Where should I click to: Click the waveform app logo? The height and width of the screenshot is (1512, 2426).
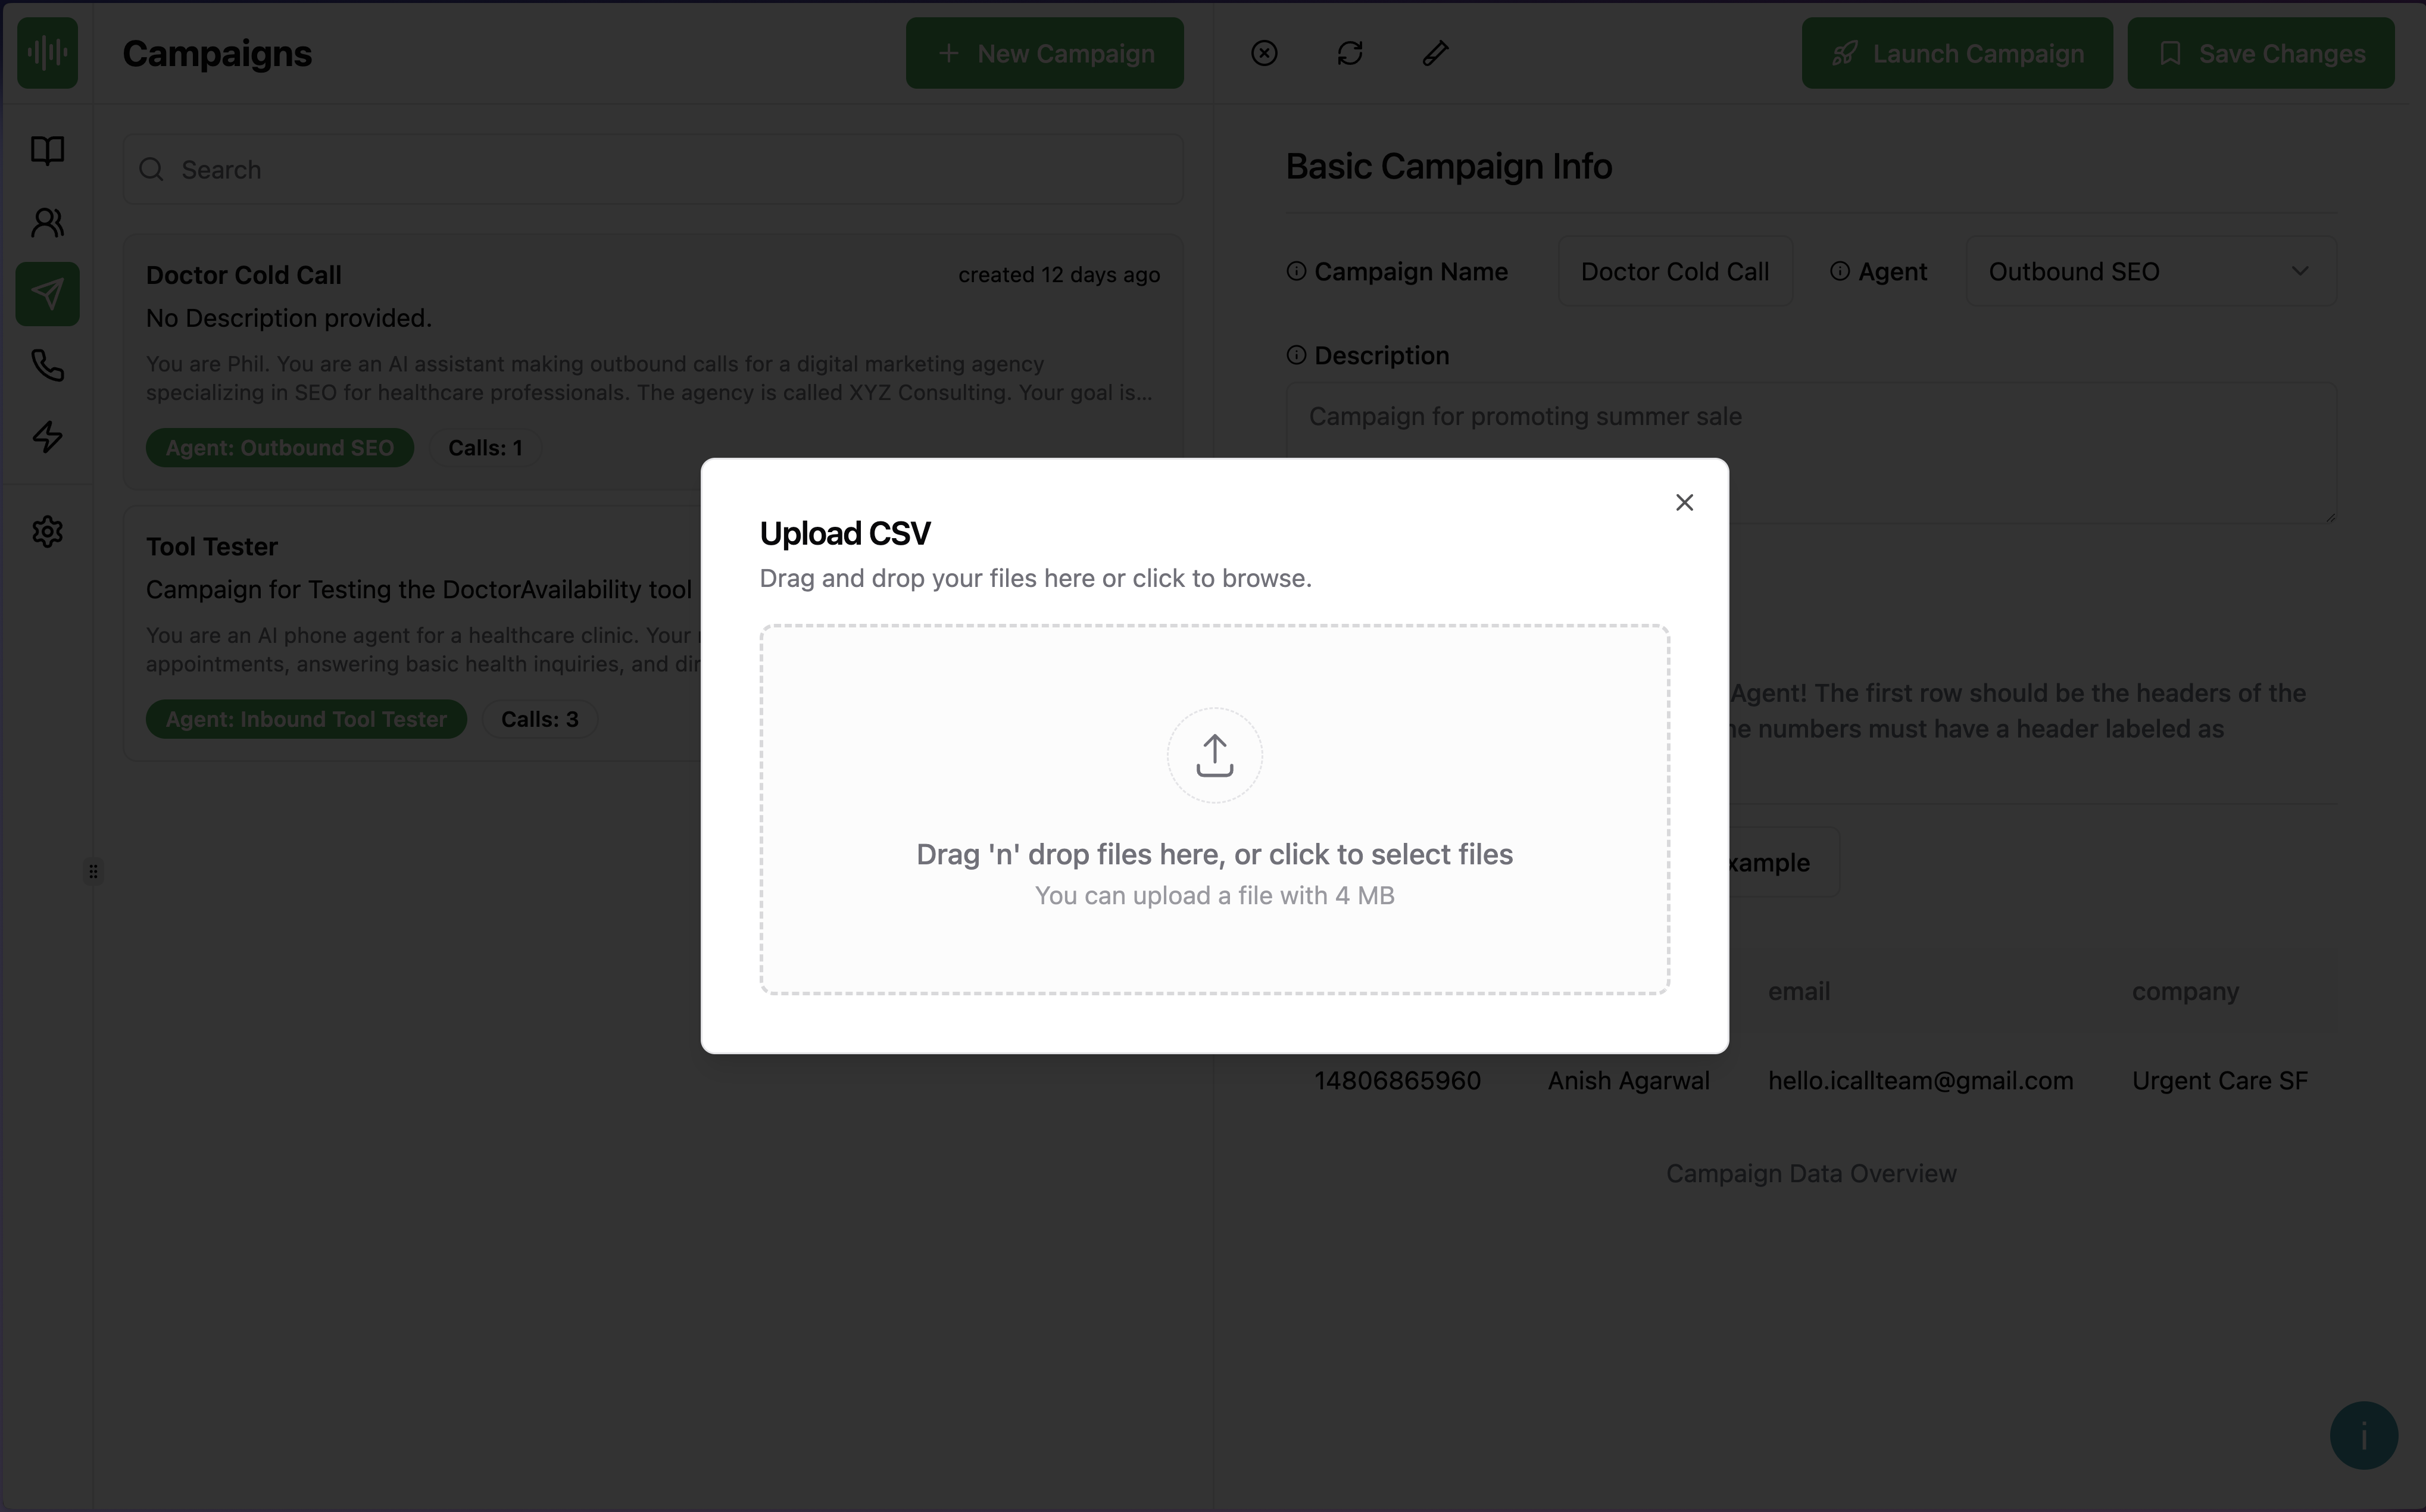coord(47,53)
